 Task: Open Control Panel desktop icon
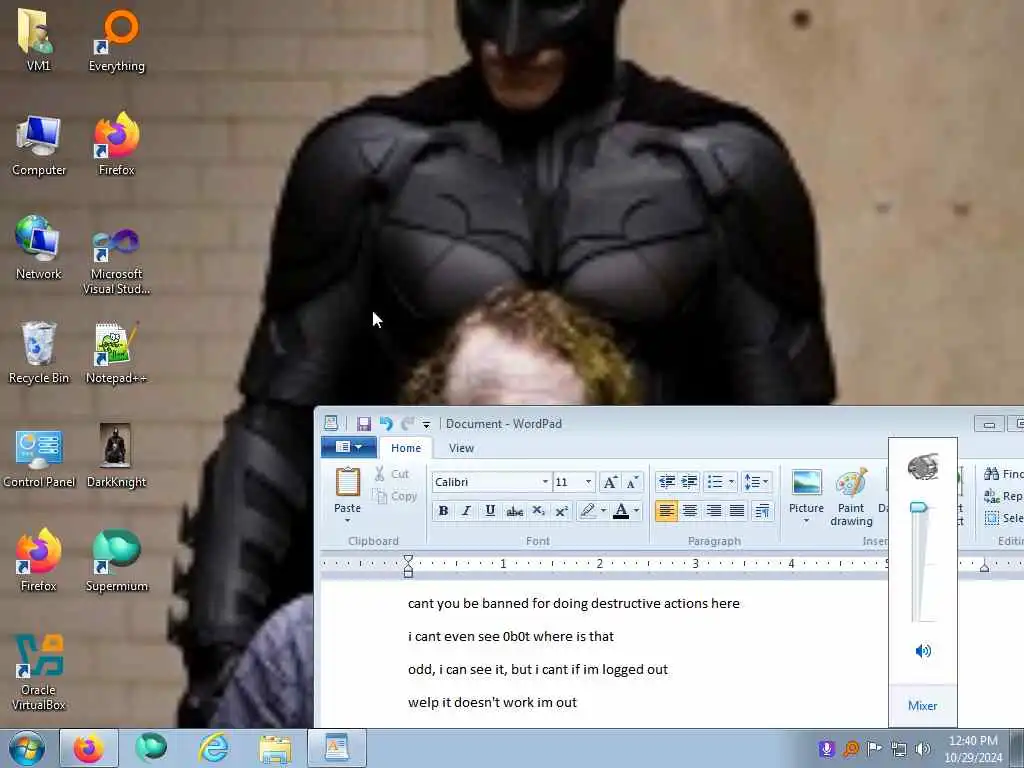pyautogui.click(x=39, y=457)
